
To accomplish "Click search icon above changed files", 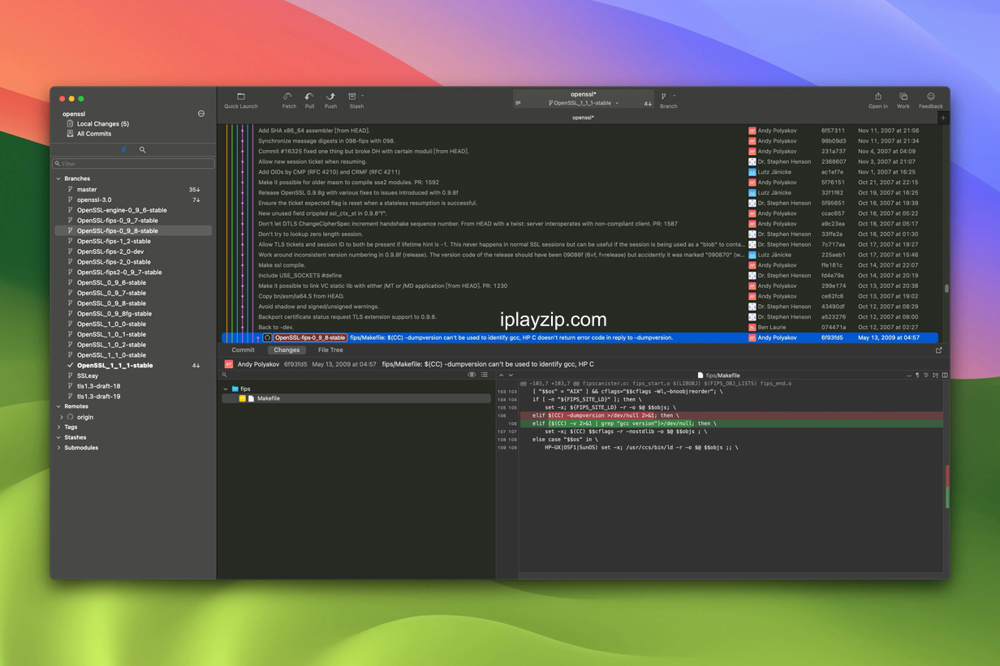I will pos(224,375).
